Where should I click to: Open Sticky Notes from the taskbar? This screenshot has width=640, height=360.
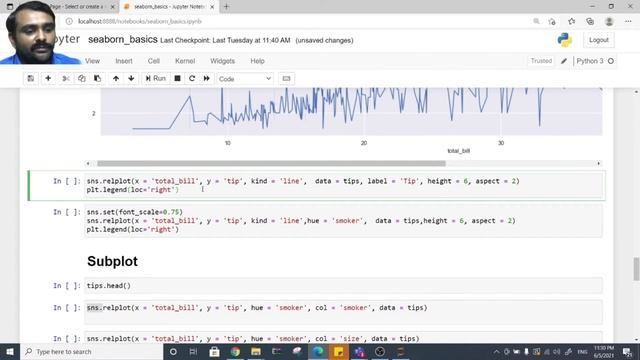click(339, 351)
